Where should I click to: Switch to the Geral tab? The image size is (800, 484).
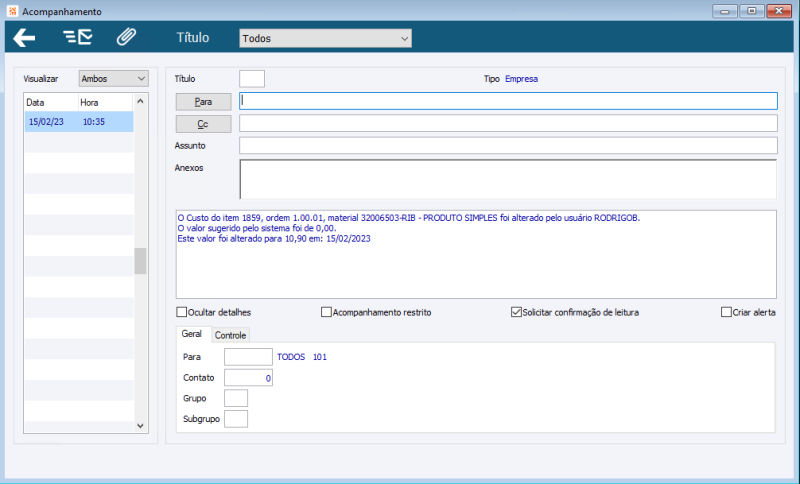point(192,334)
